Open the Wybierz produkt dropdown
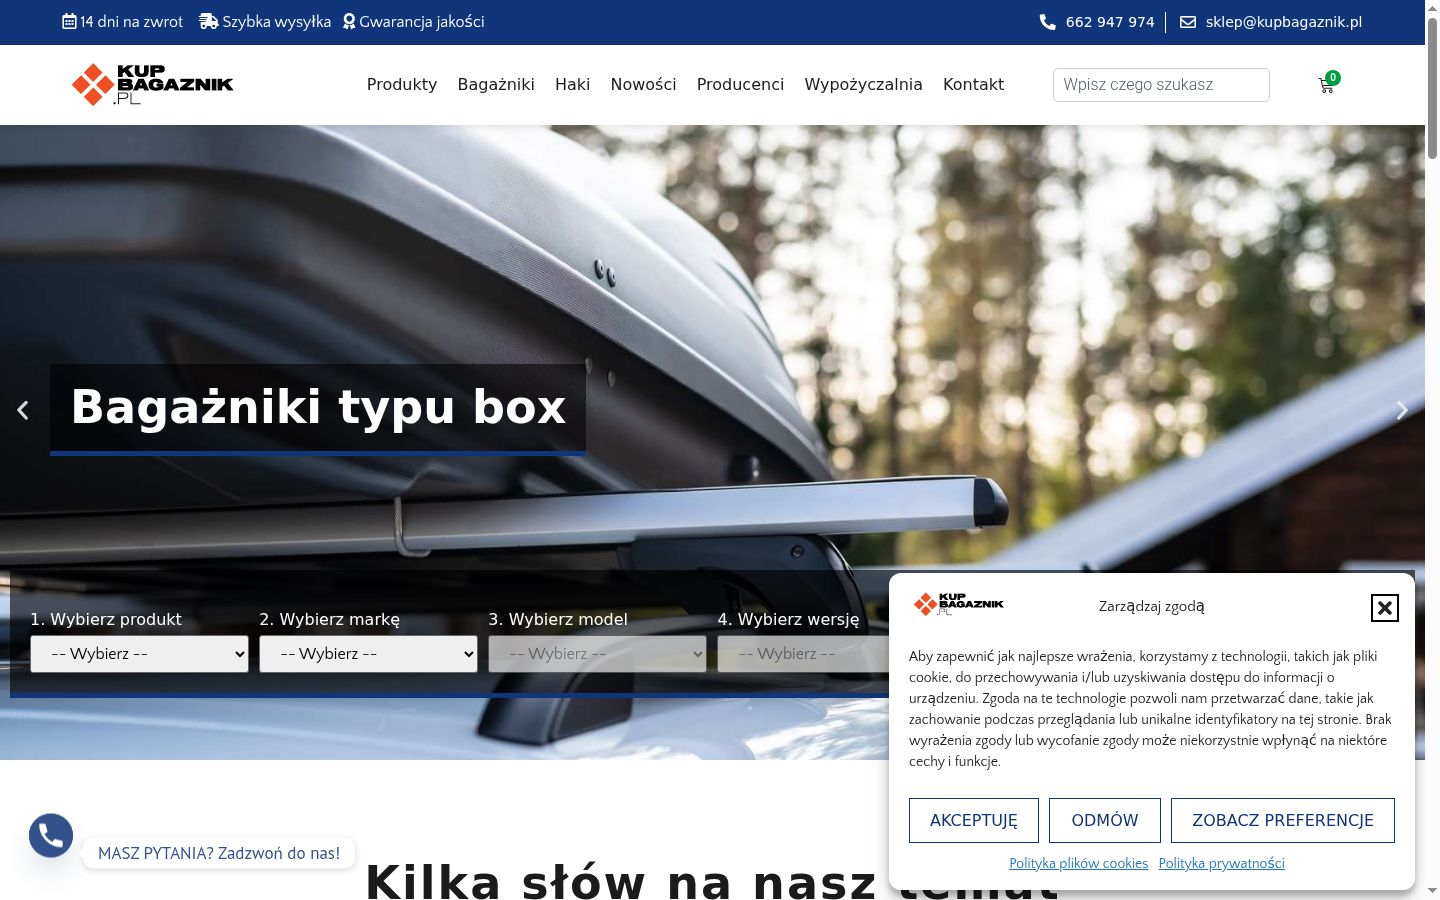1440x900 pixels. pos(139,654)
